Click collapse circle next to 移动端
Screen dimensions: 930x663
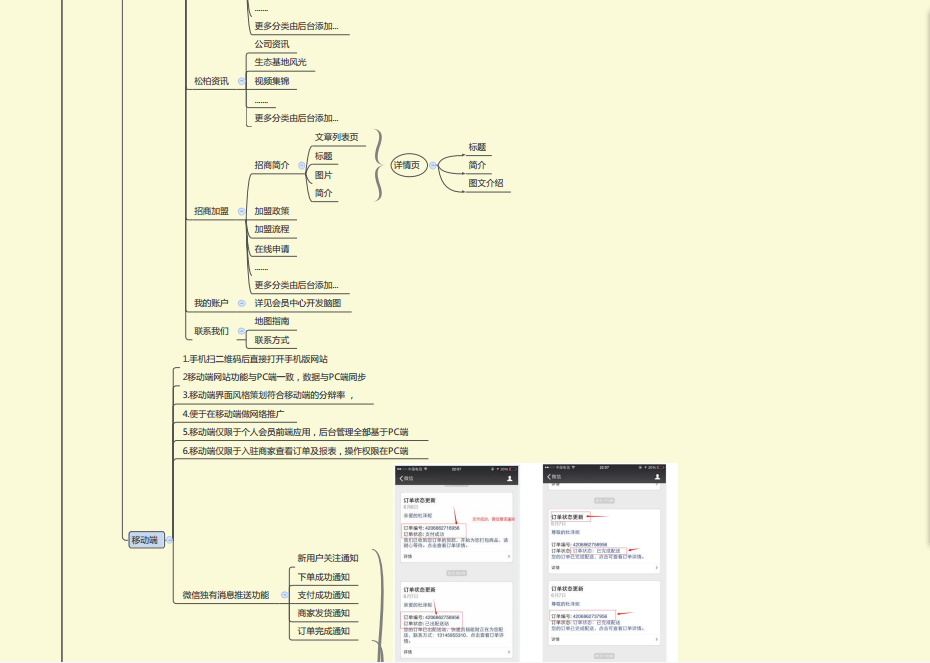point(169,540)
